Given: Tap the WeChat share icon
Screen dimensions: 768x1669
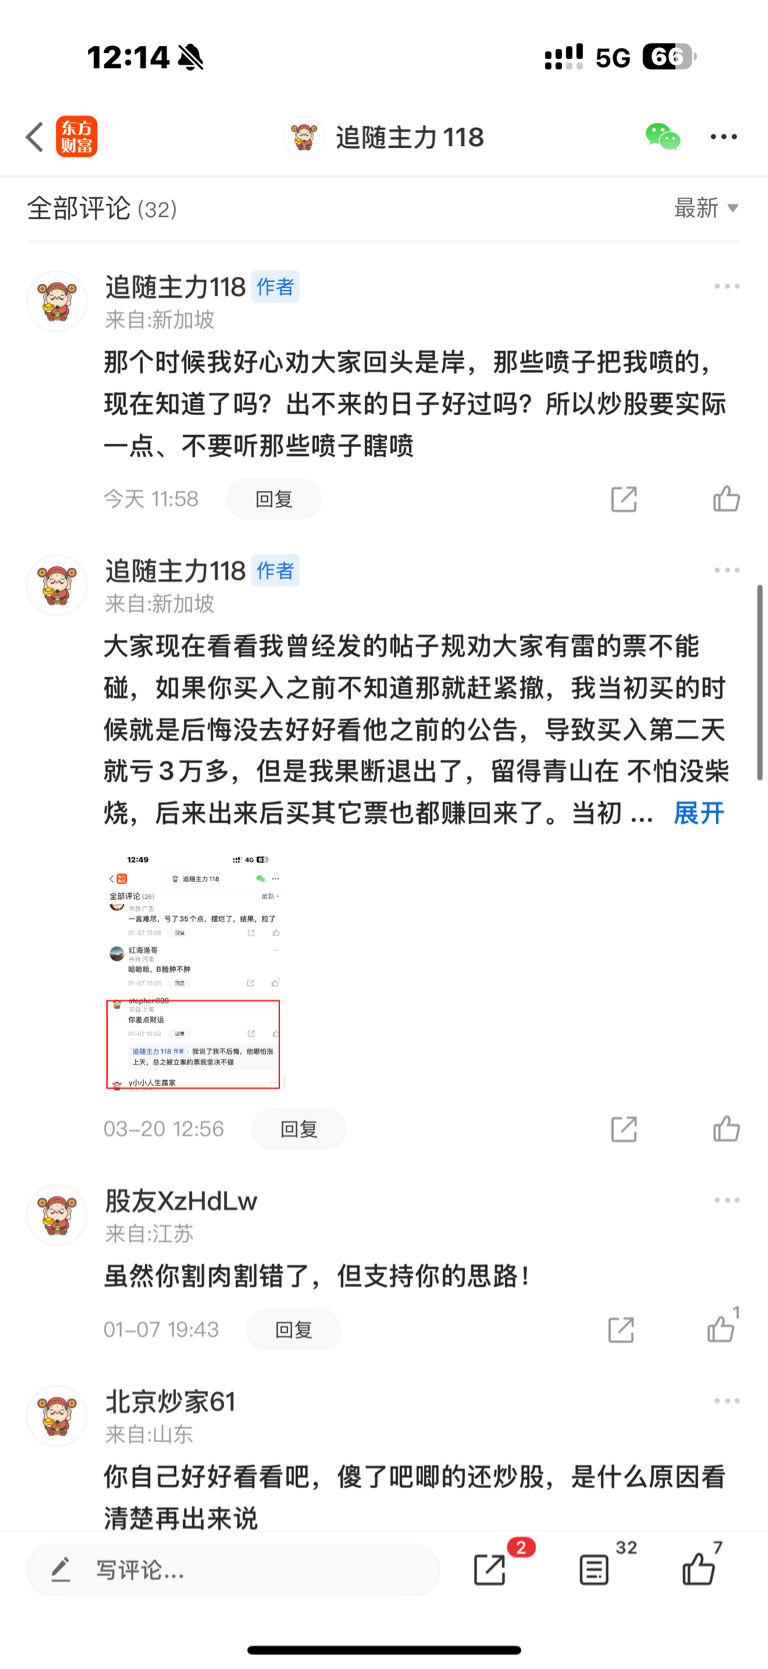Looking at the screenshot, I should point(662,137).
